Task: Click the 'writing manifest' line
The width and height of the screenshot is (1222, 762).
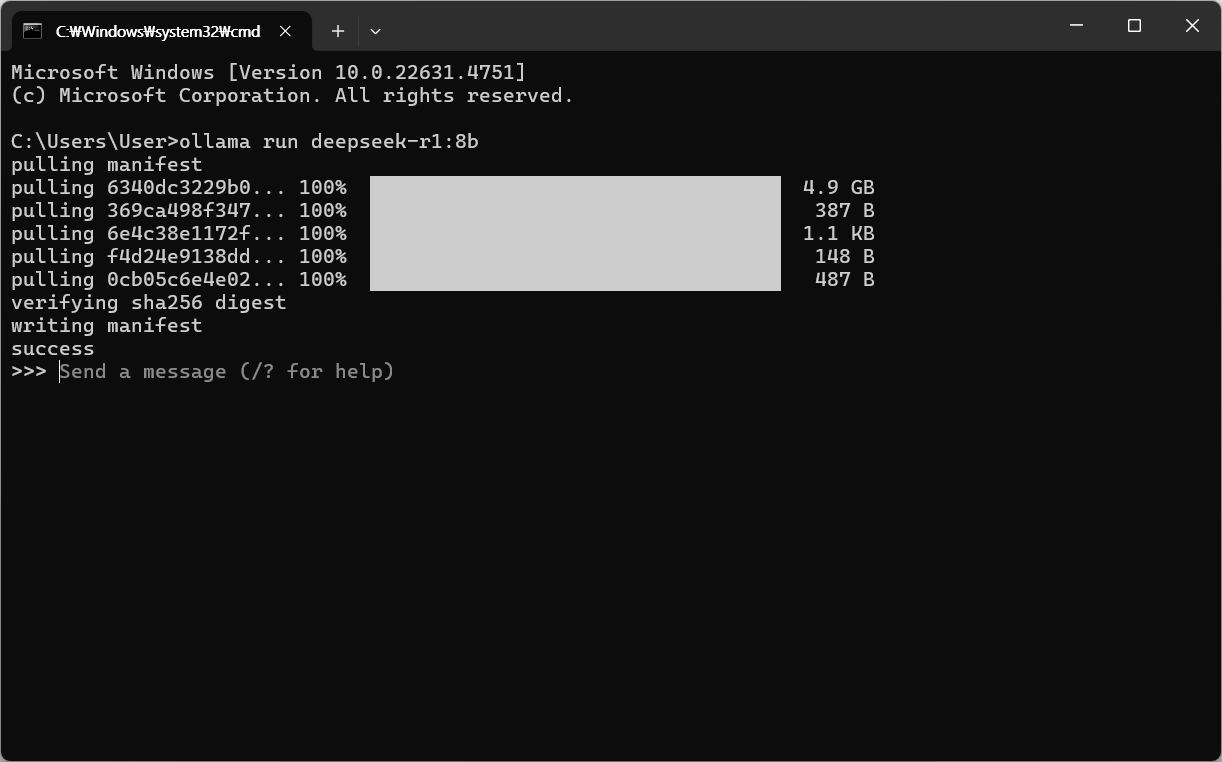Action: coord(107,326)
